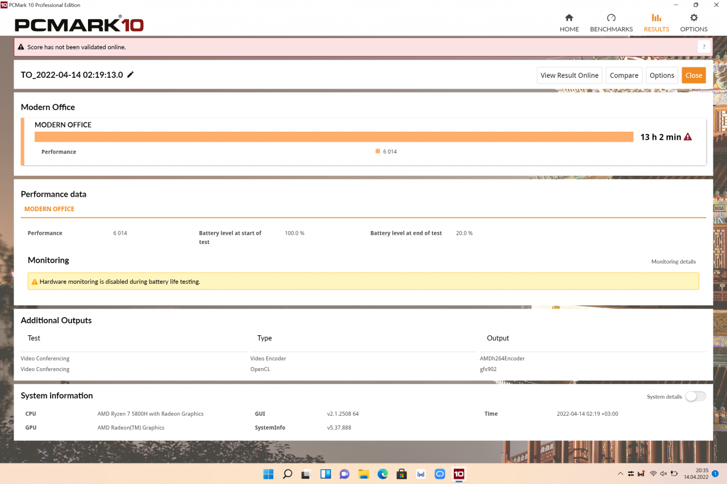727x484 pixels.
Task: Open Microsoft Edge from the taskbar
Action: [383, 474]
